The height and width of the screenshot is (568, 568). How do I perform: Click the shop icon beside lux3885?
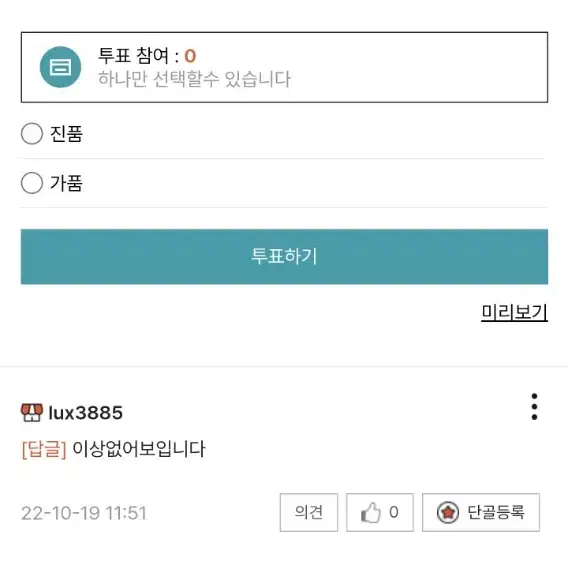pyautogui.click(x=32, y=413)
